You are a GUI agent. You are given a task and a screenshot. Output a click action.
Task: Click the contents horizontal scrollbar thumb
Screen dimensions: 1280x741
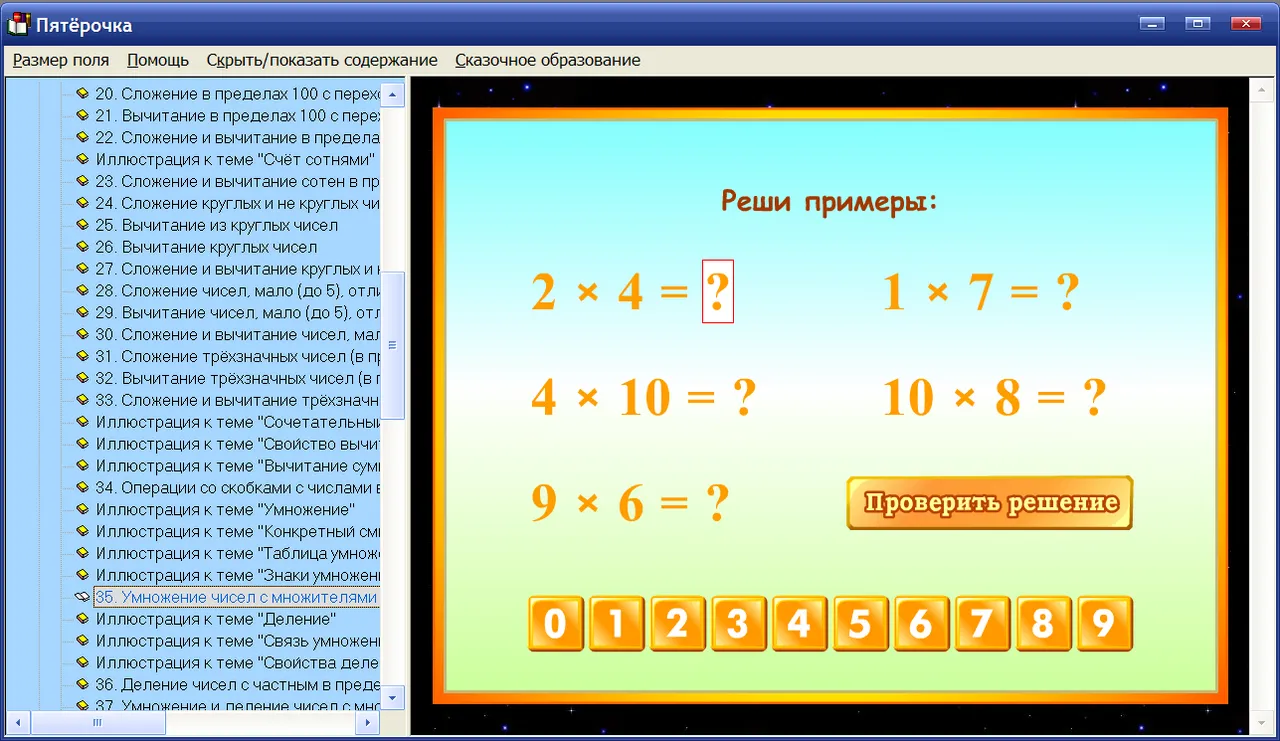[x=97, y=721]
